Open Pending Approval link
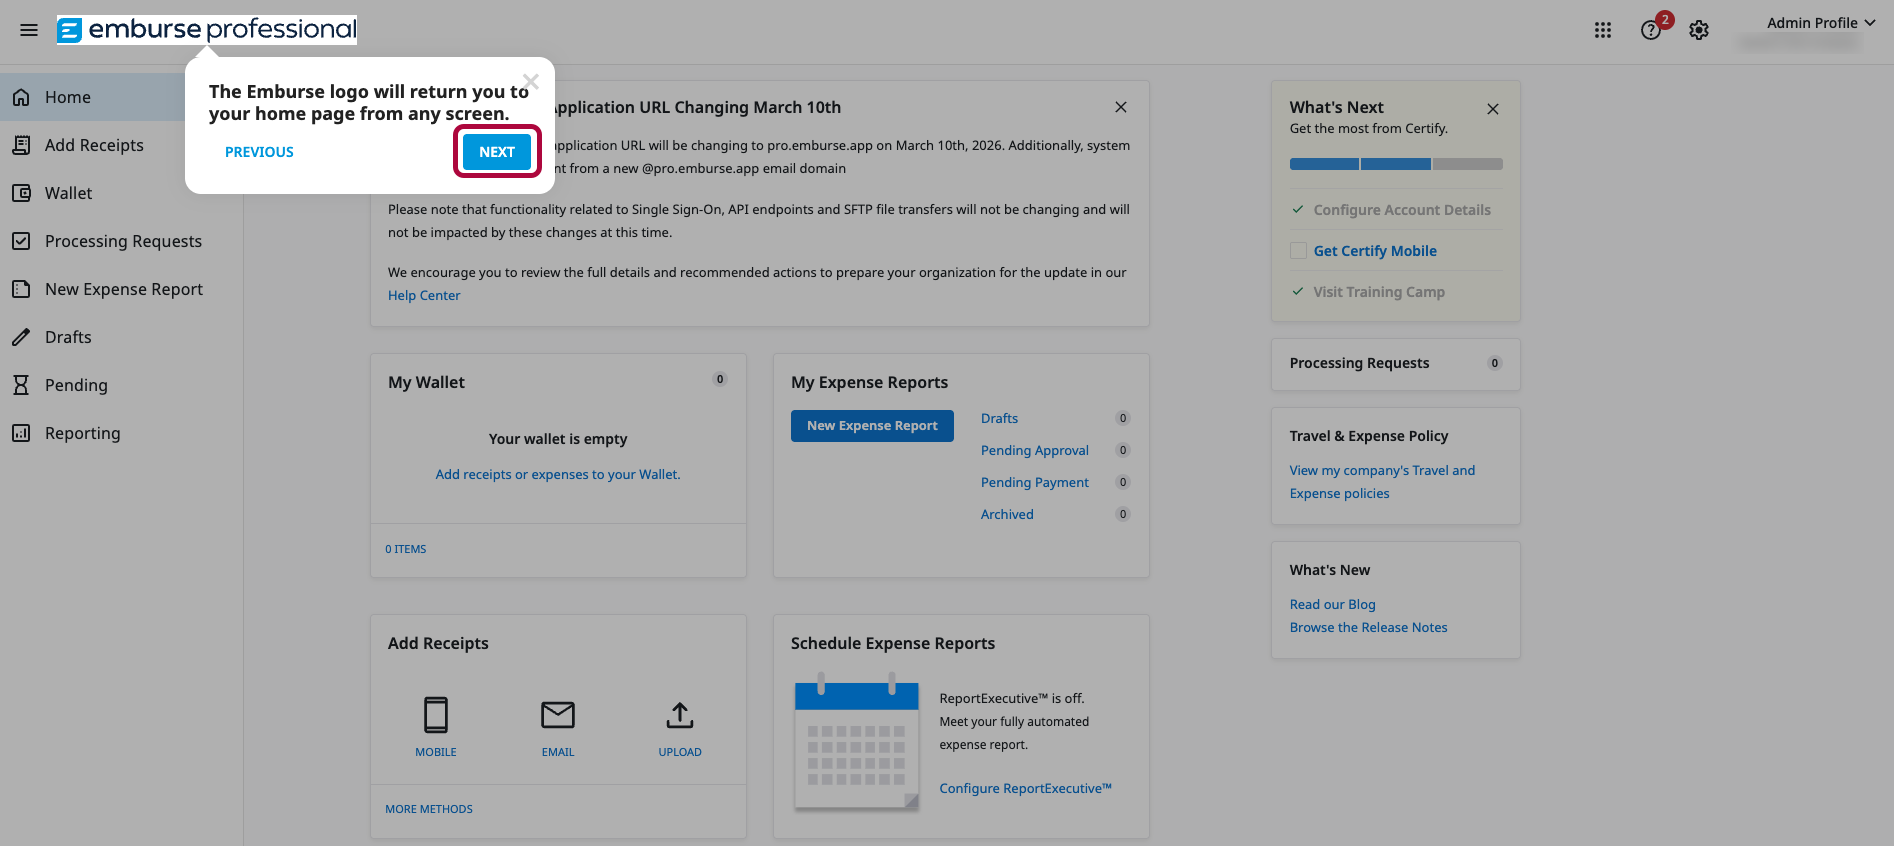This screenshot has width=1894, height=846. [x=1035, y=451]
